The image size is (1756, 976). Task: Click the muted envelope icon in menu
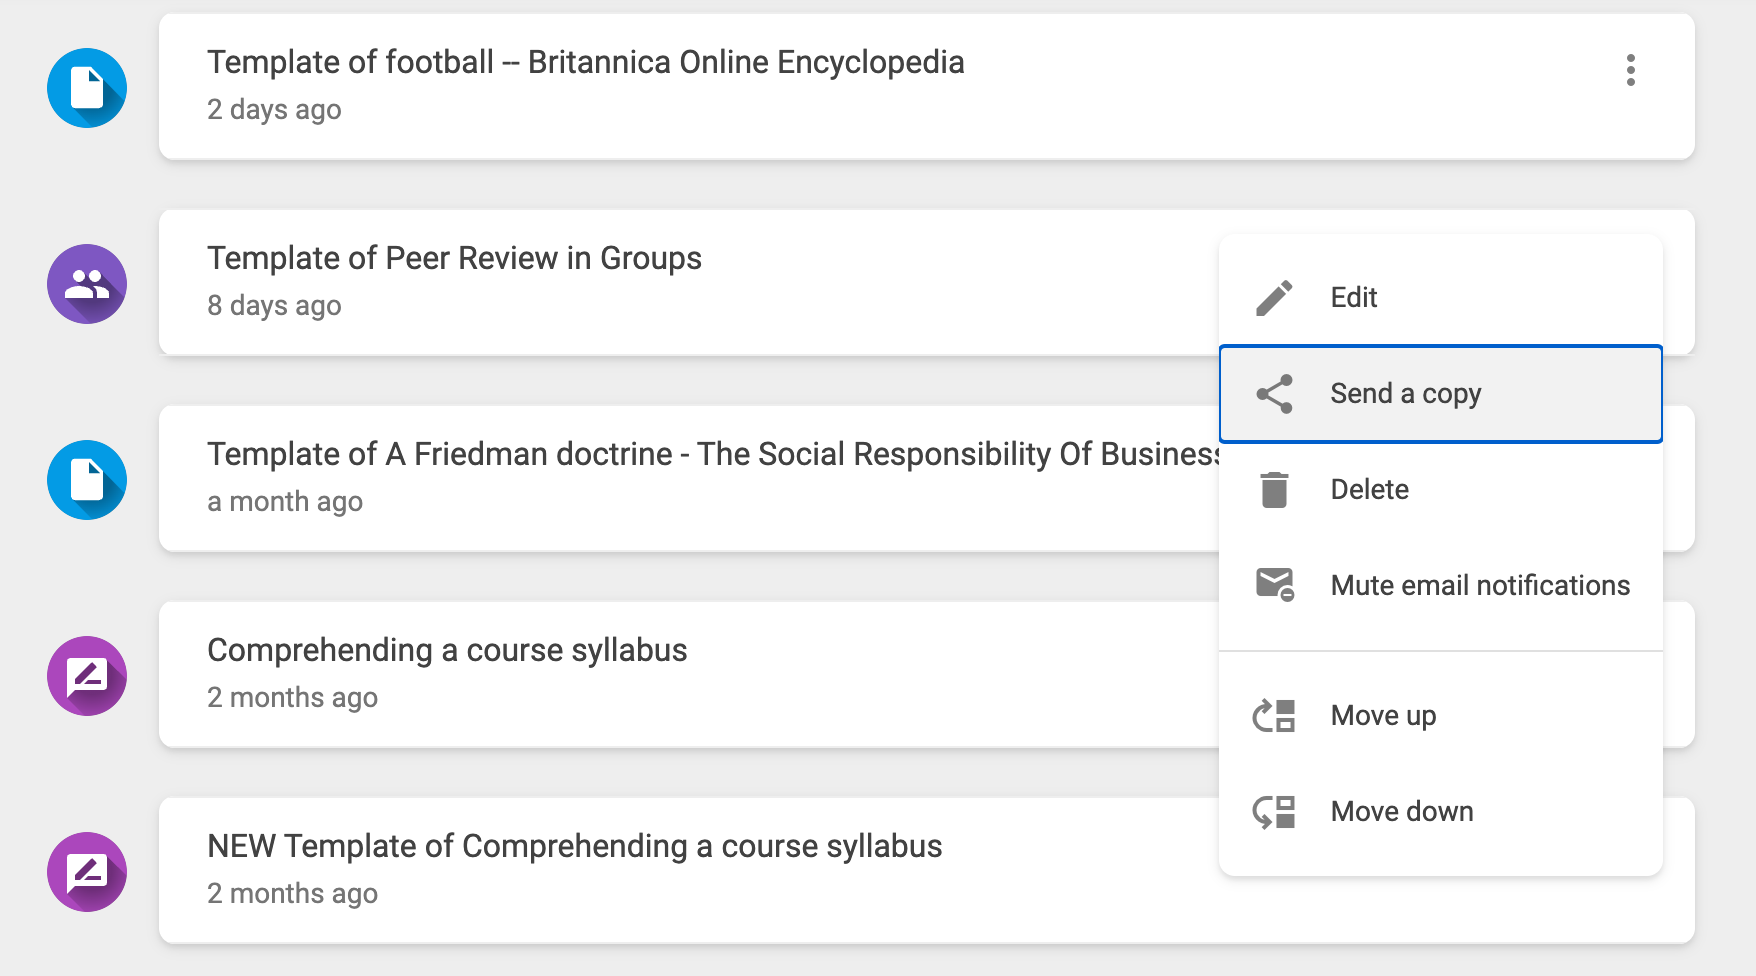coord(1275,585)
